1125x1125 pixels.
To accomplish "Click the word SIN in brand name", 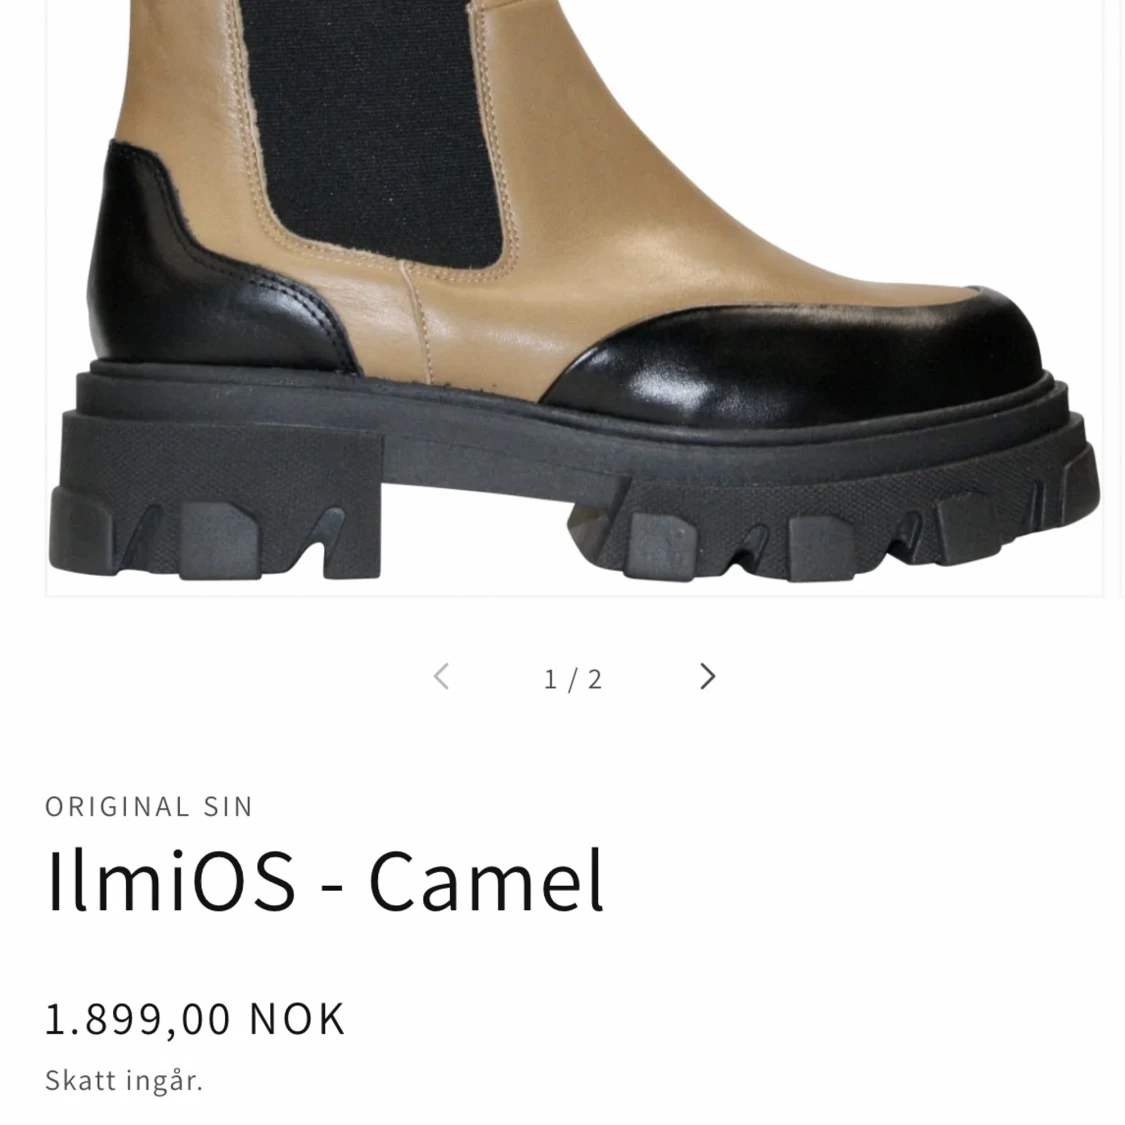I will pos(228,806).
